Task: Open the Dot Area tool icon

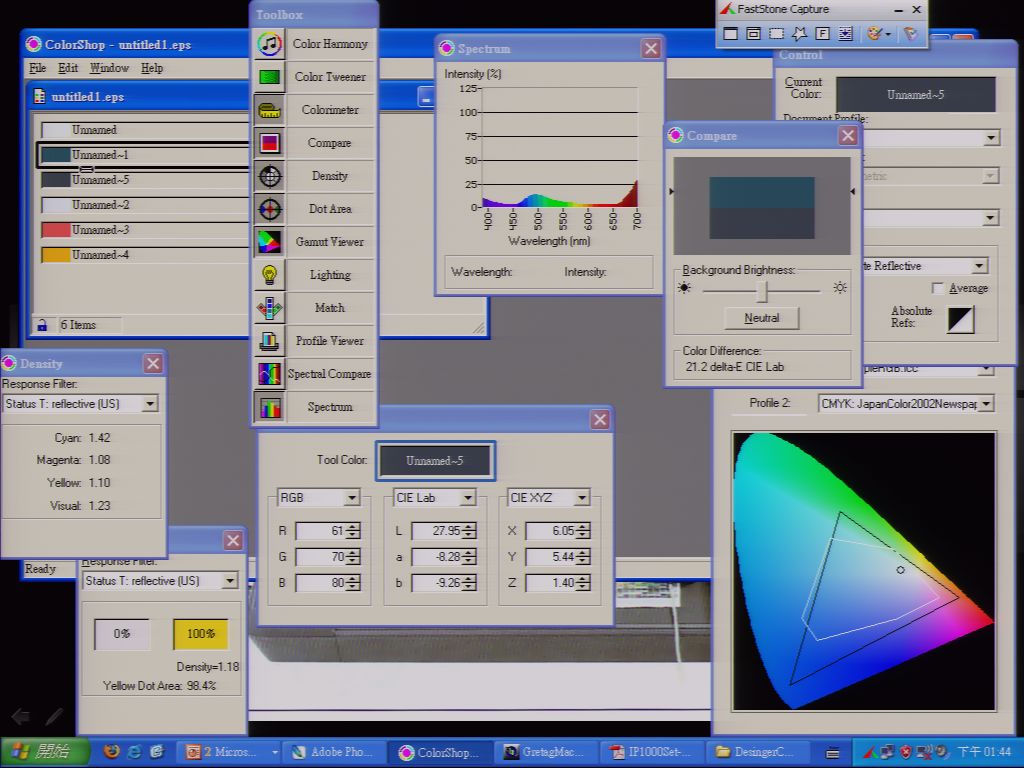Action: [x=269, y=209]
